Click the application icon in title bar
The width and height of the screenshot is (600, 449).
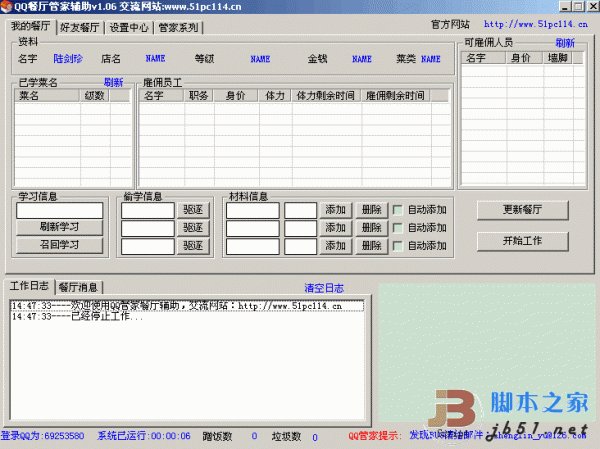[6, 7]
